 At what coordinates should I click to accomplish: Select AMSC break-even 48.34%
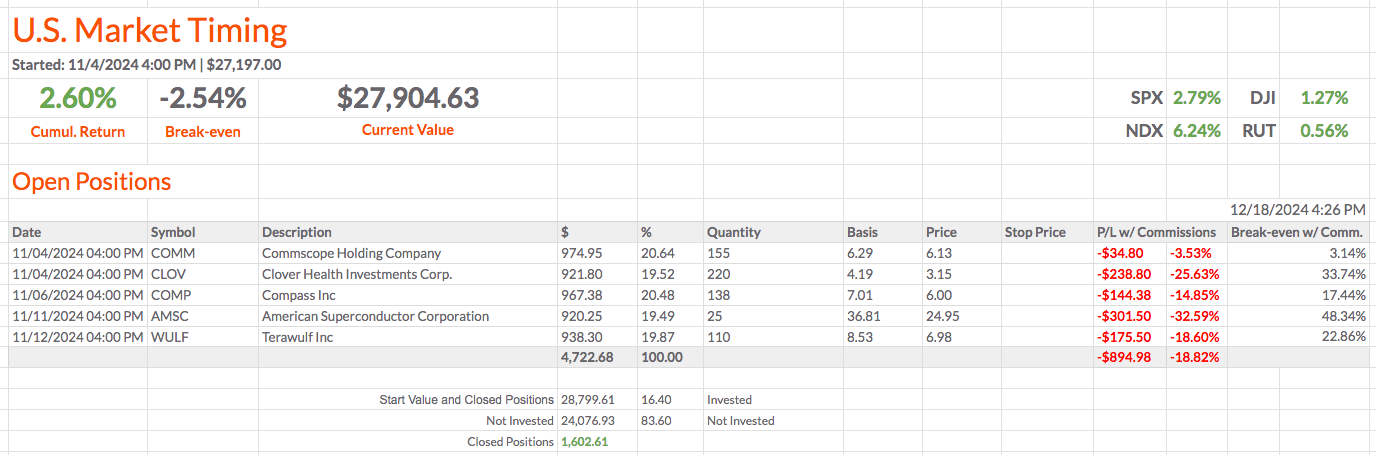1345,316
